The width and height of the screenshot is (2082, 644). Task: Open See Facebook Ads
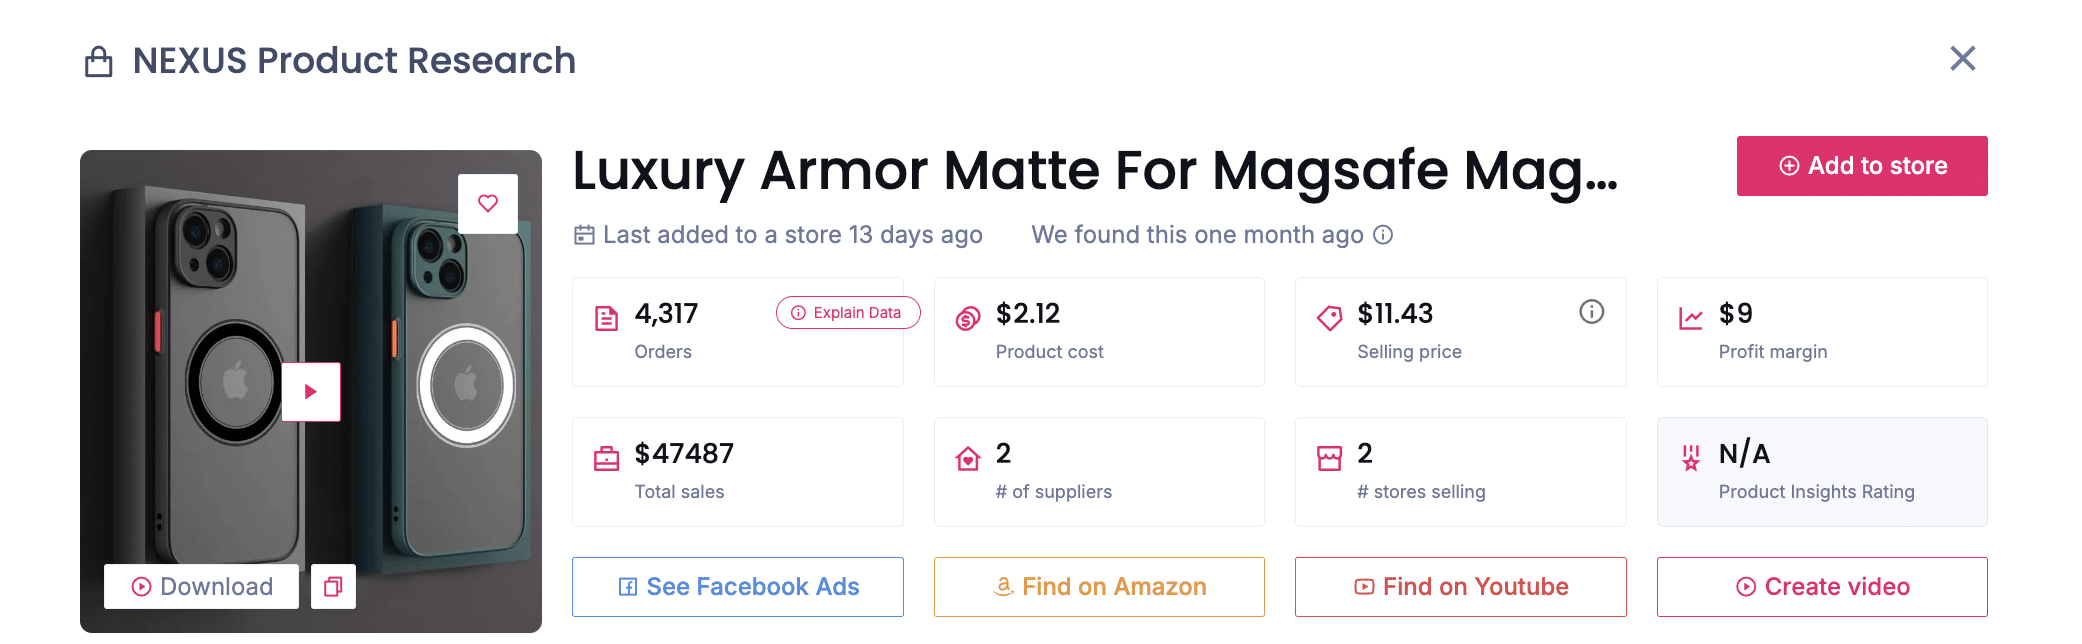[738, 587]
